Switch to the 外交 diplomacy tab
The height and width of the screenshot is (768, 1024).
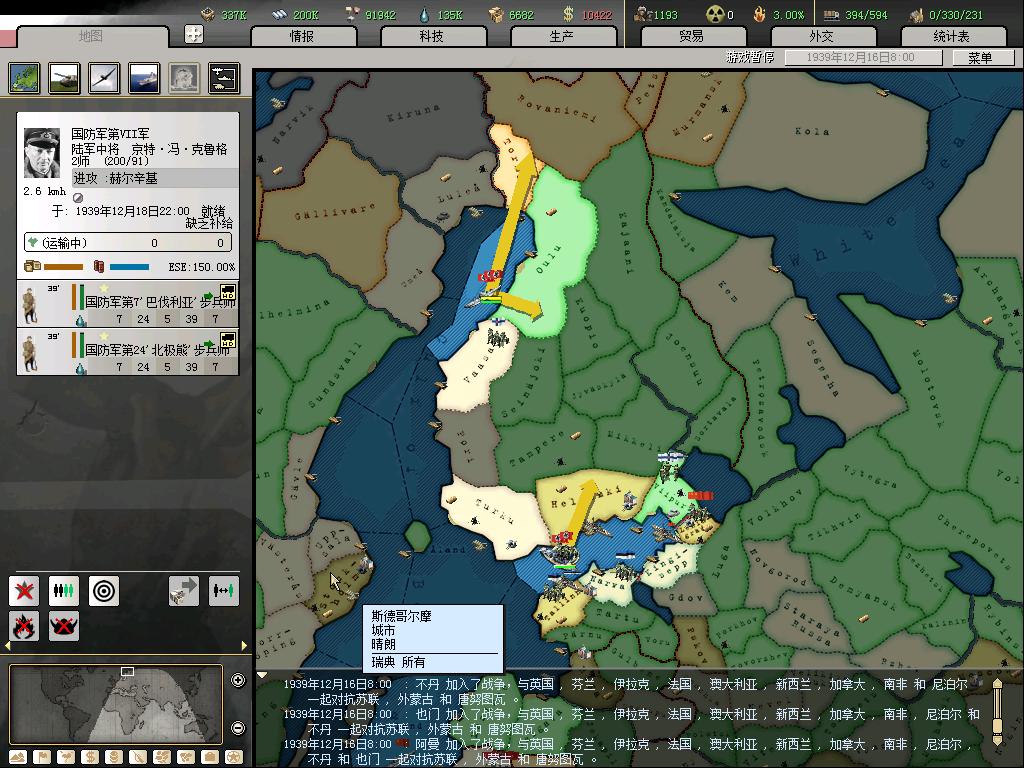[x=821, y=36]
